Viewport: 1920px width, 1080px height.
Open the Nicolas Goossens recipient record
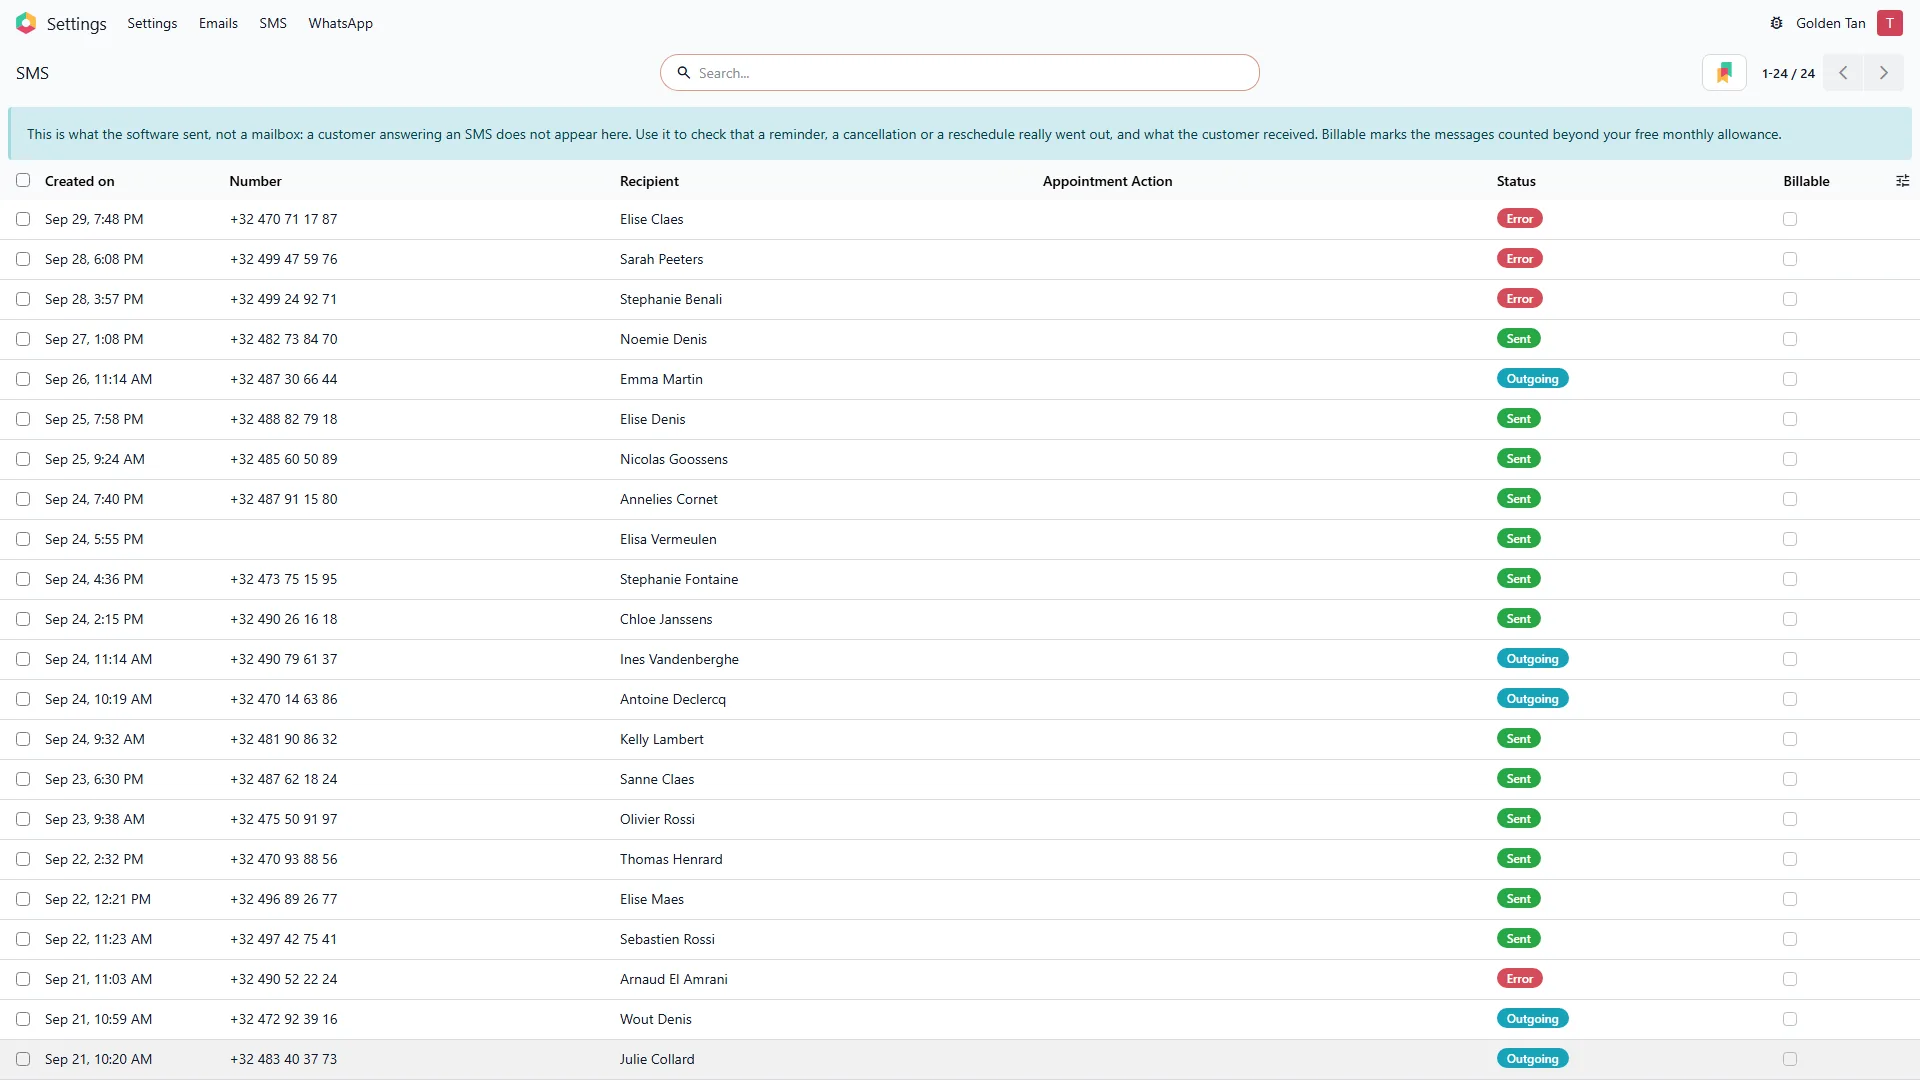[x=673, y=459]
